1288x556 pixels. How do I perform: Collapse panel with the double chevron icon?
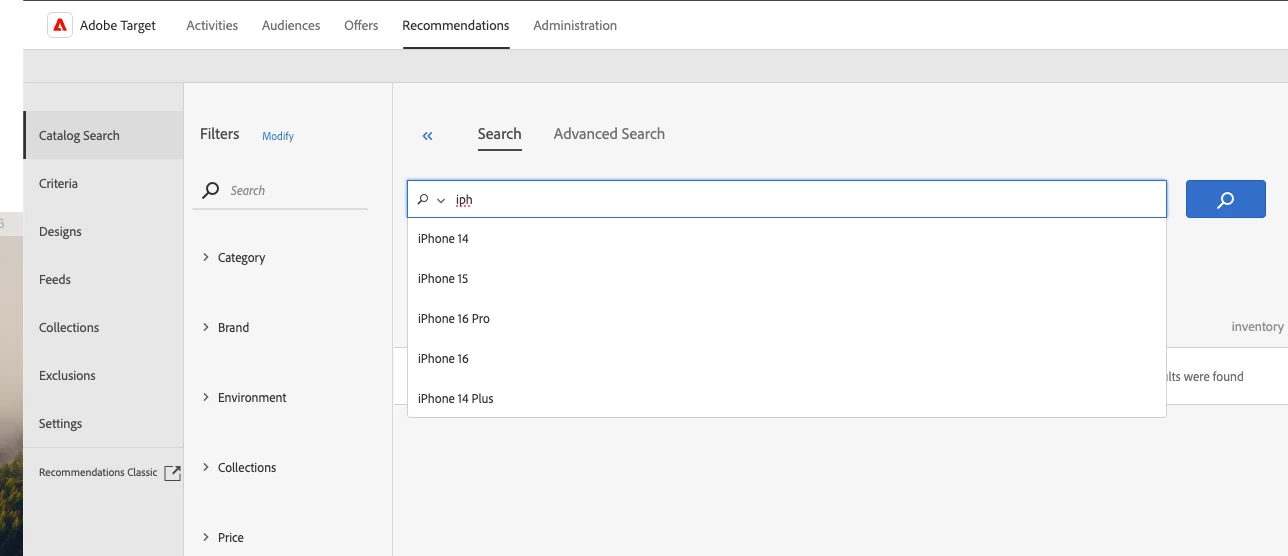pos(427,136)
